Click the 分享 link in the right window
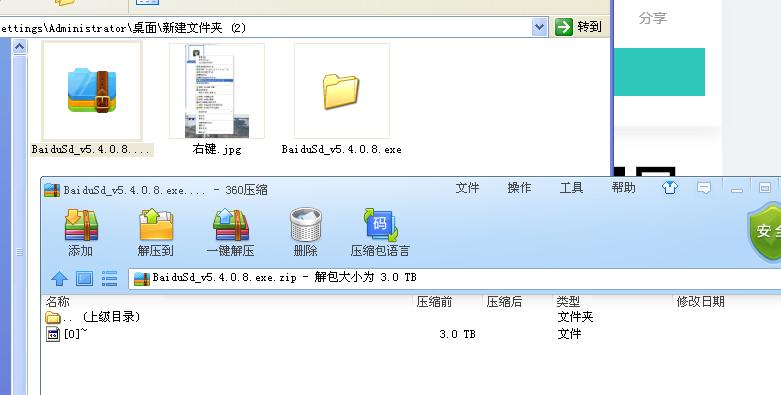This screenshot has height=395, width=781. click(x=652, y=18)
